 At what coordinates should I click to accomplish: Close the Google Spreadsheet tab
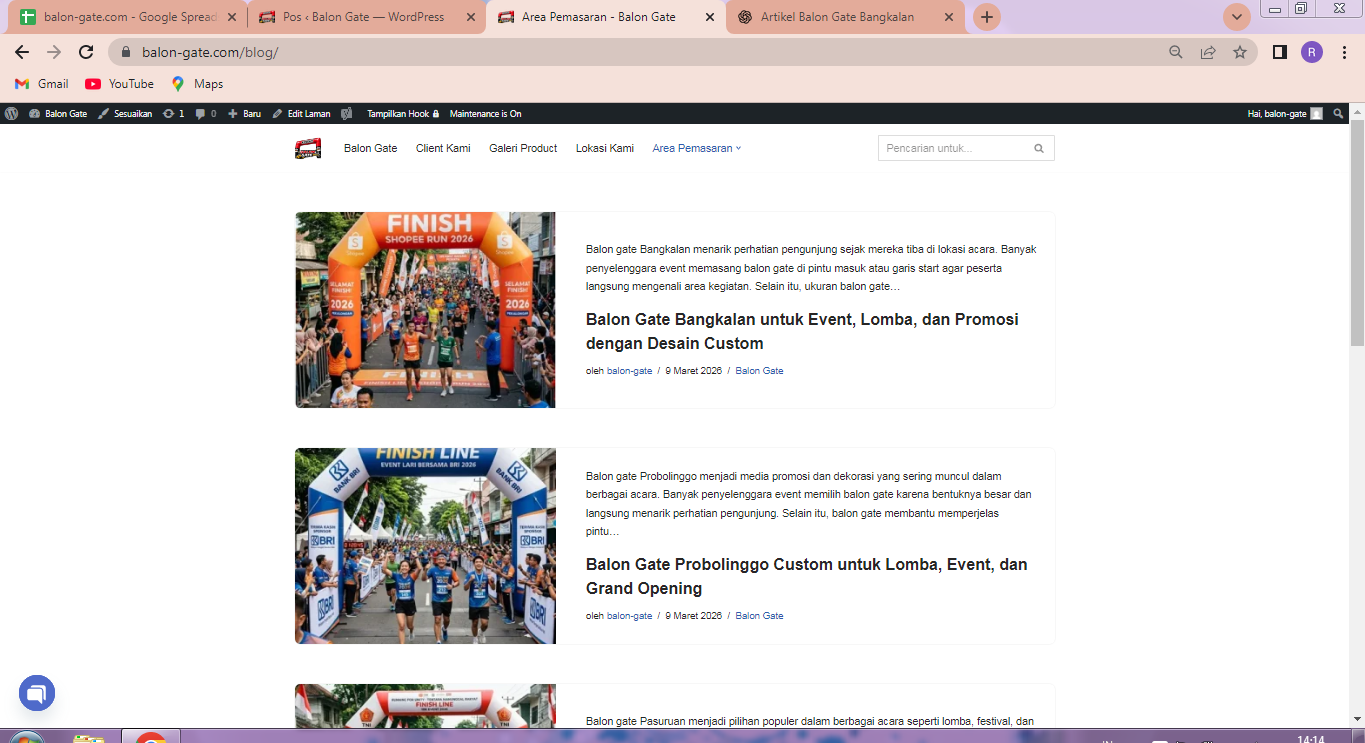tap(233, 17)
